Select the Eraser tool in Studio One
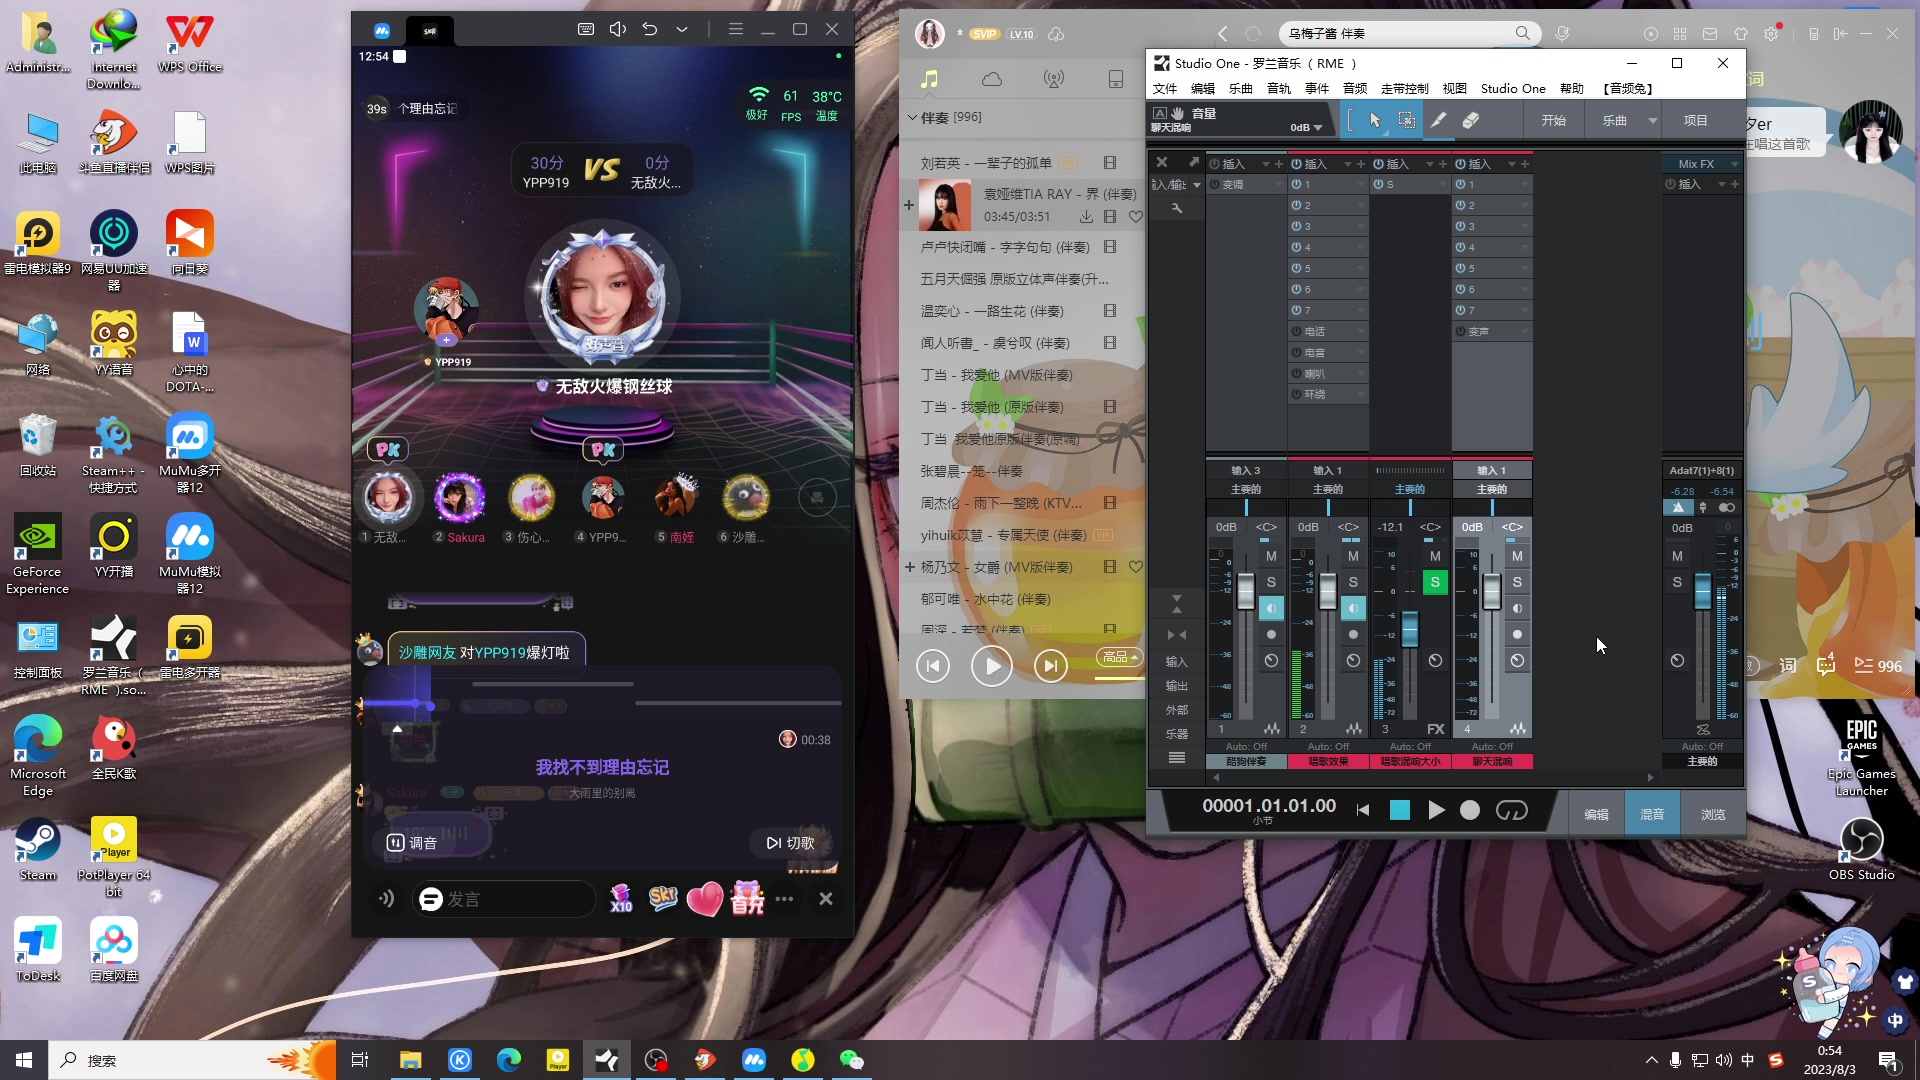 (1470, 120)
